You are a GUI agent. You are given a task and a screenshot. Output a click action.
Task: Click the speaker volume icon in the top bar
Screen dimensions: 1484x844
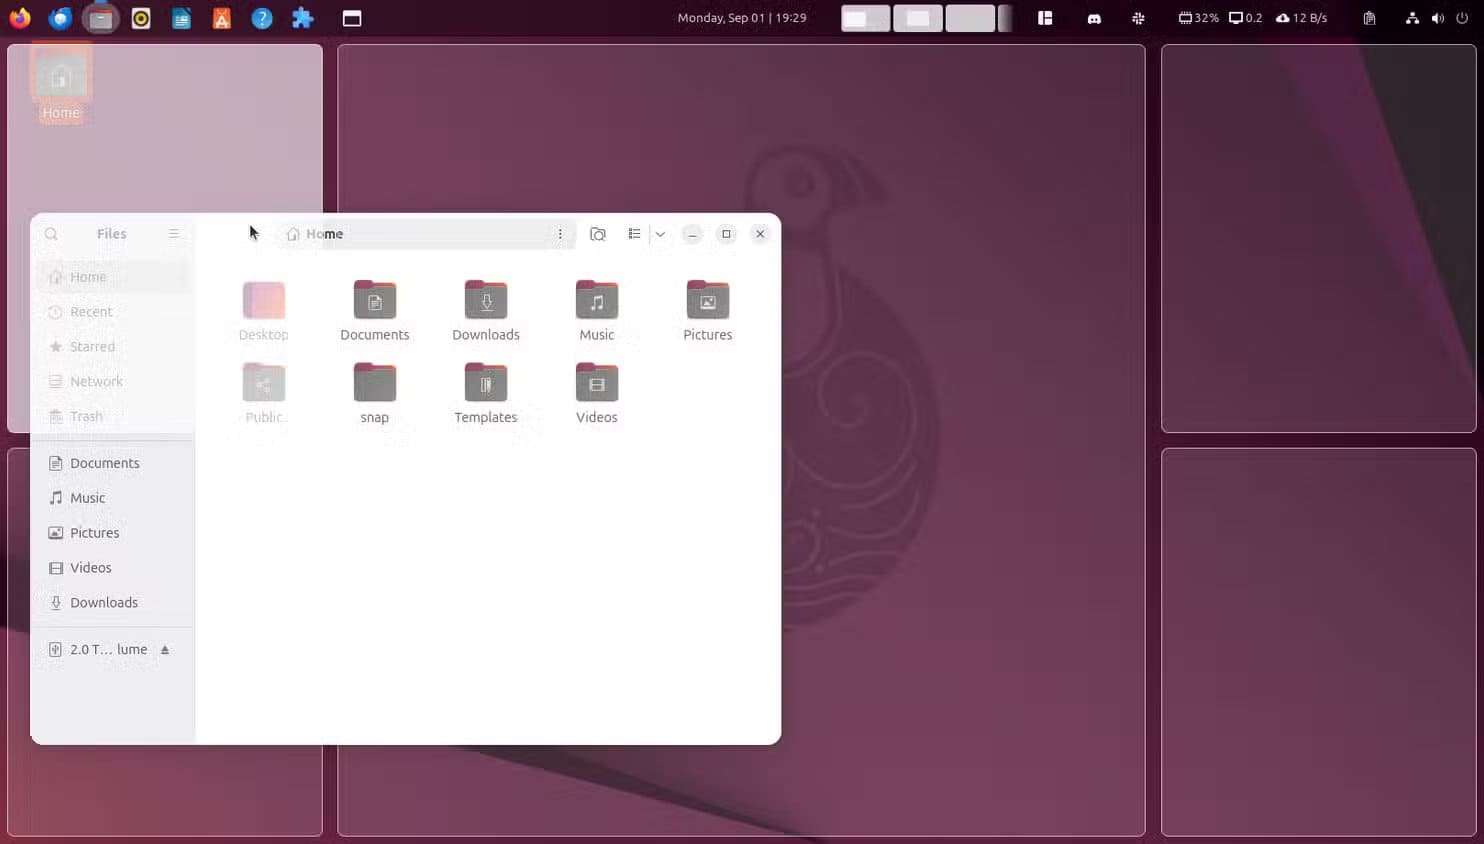click(x=1440, y=18)
